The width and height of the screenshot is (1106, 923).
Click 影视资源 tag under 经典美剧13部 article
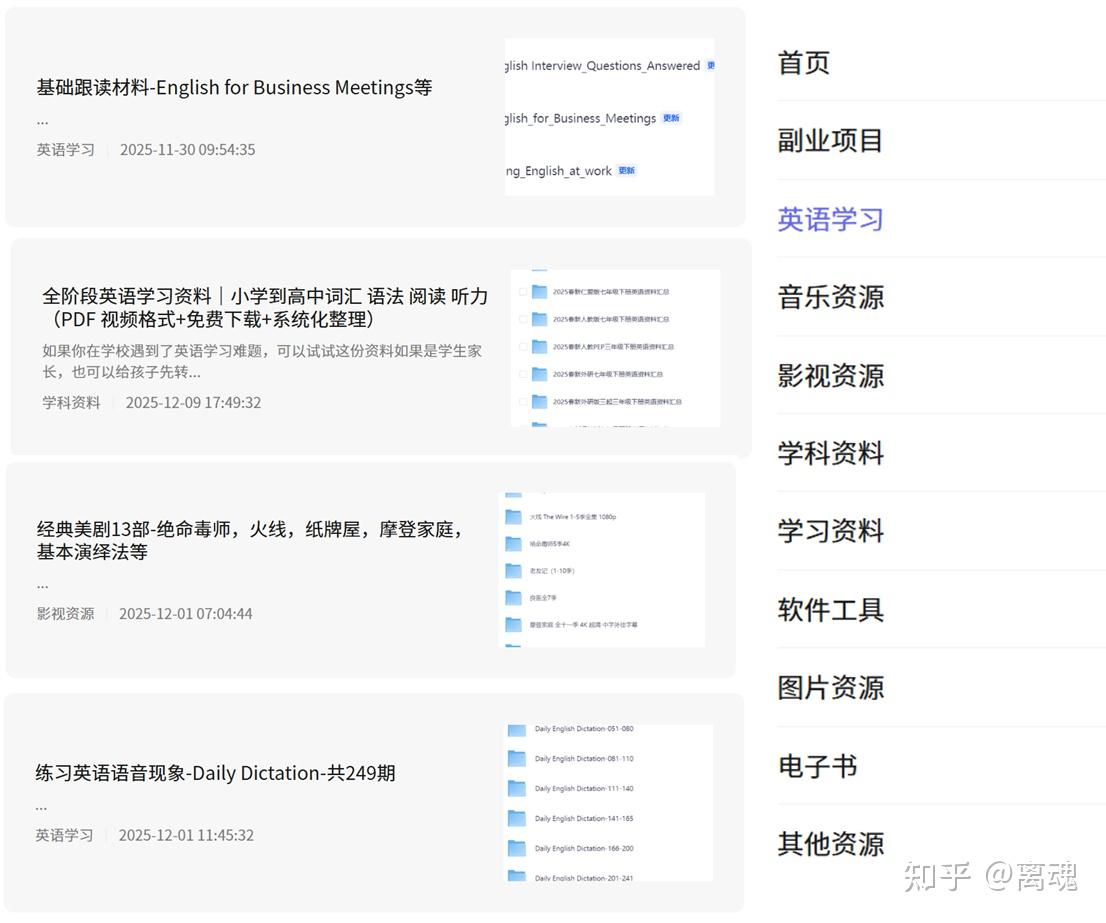pyautogui.click(x=66, y=613)
